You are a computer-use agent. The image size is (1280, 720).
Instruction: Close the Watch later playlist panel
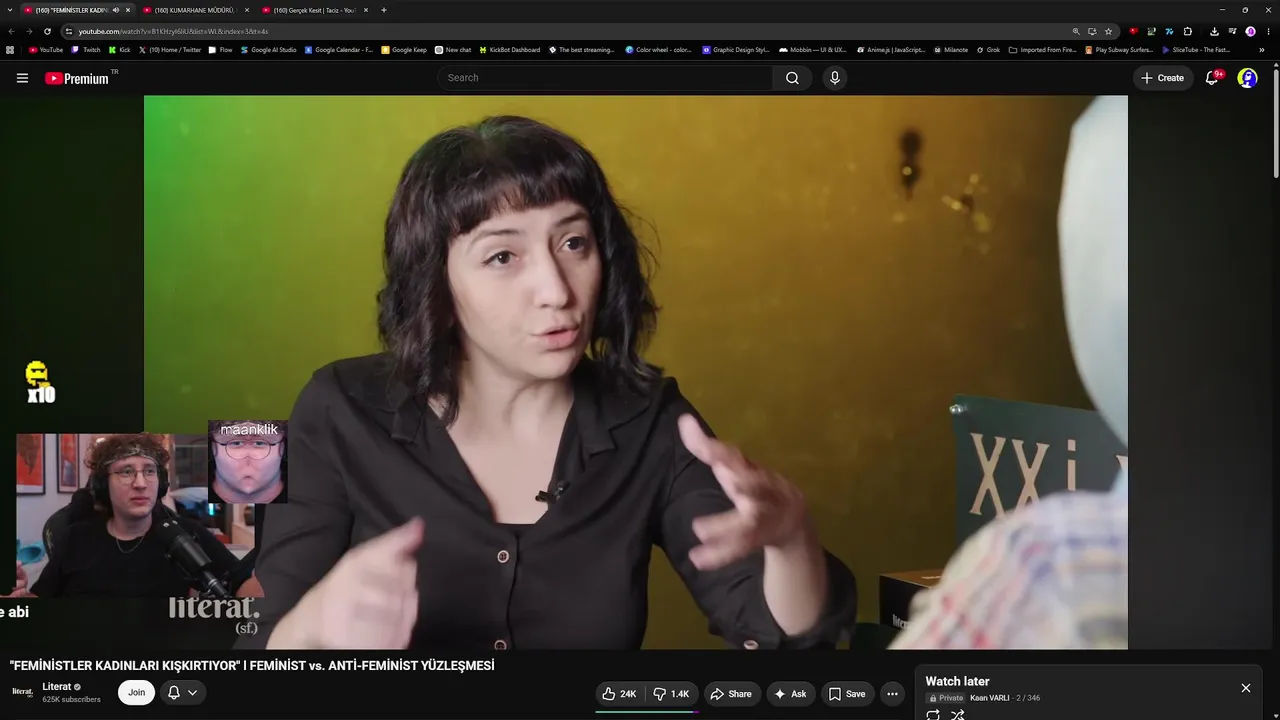(1246, 688)
